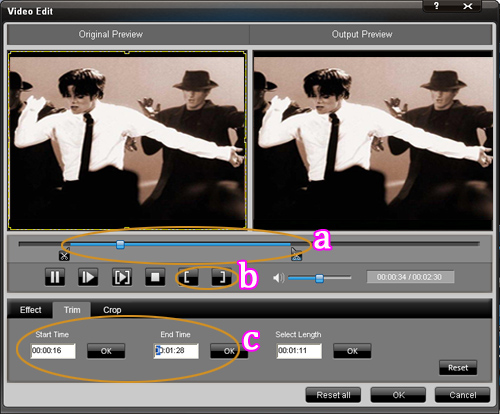Stop the video playback
This screenshot has width=500, height=414.
click(155, 277)
